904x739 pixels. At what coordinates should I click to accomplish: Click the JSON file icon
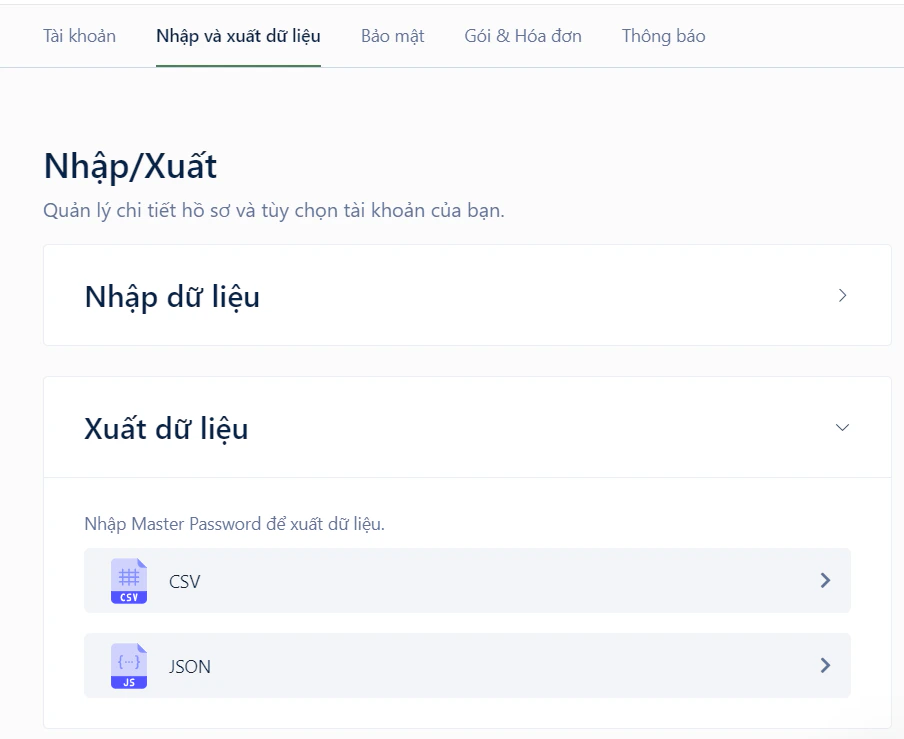click(127, 665)
